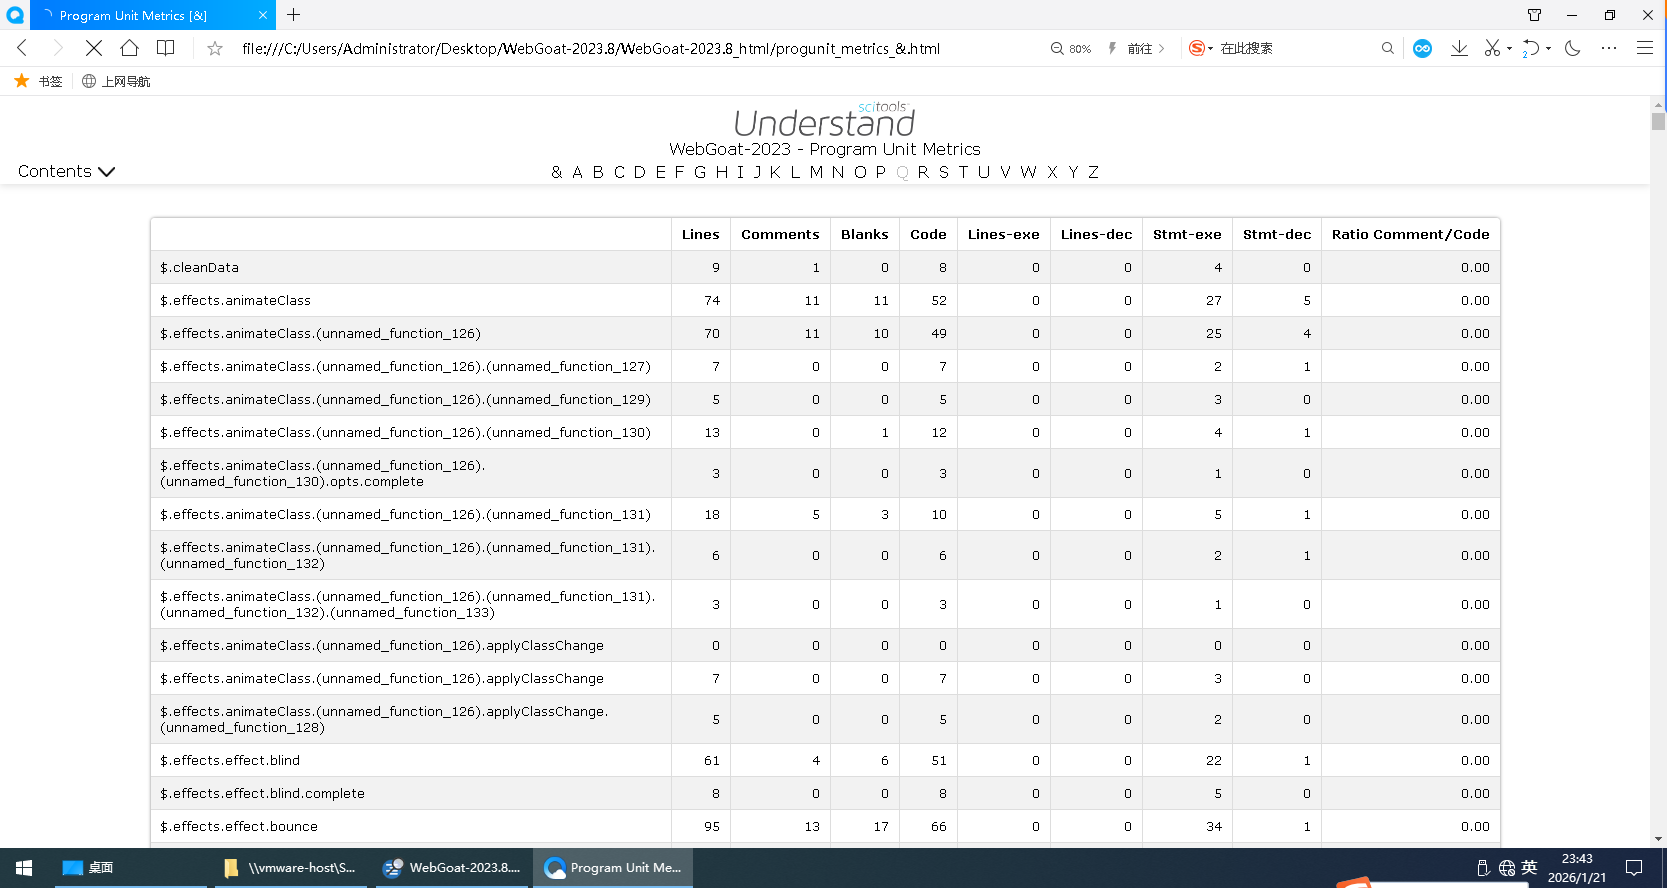1667x888 pixels.
Task: Toggle night mode with the moon icon
Action: [x=1573, y=48]
